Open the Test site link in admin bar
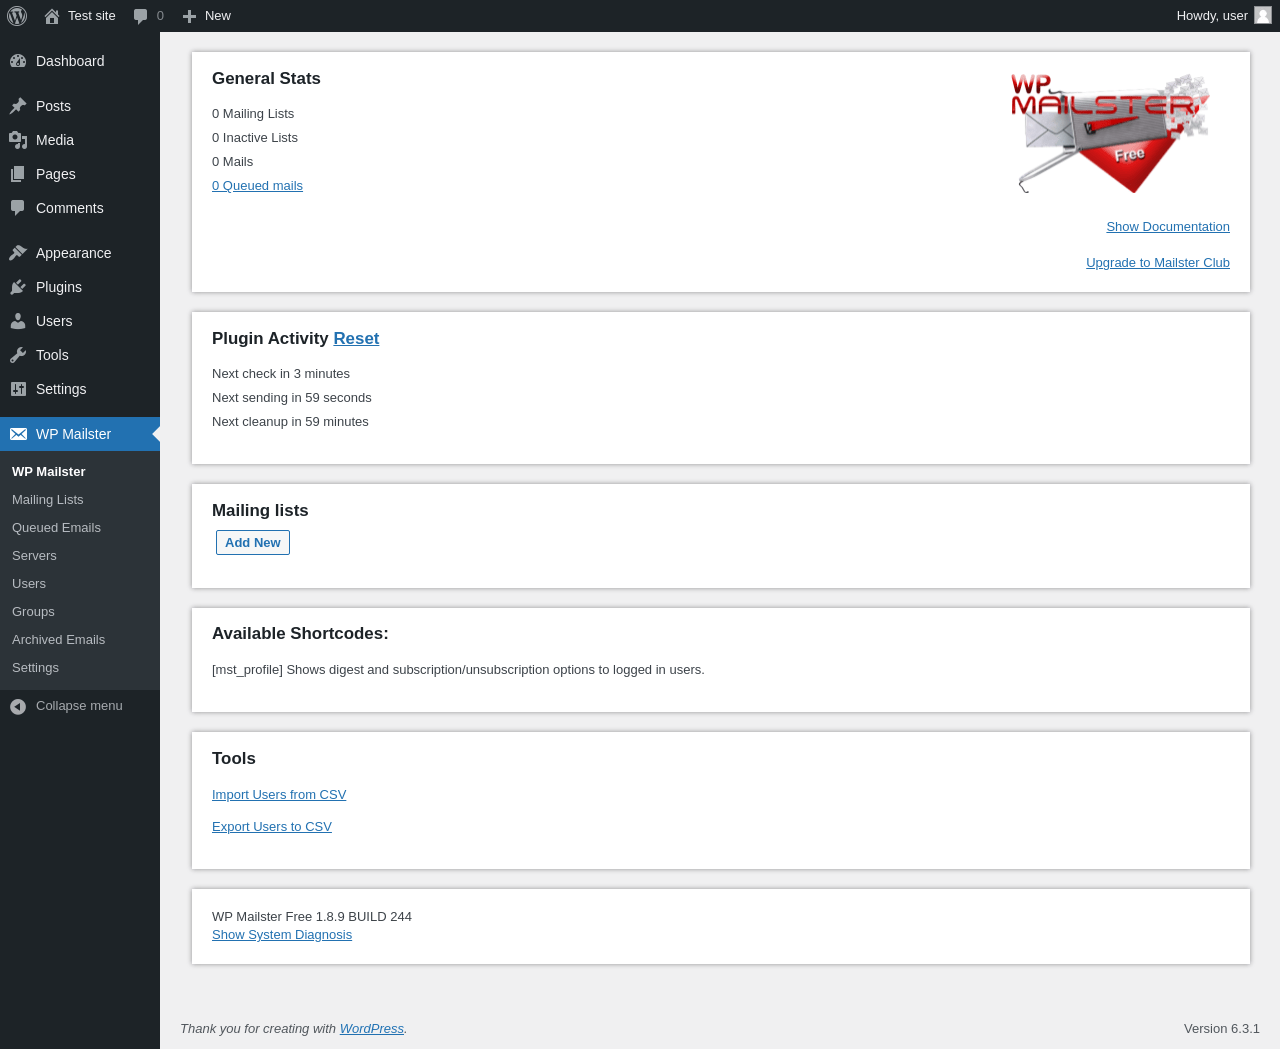The height and width of the screenshot is (1049, 1280). pyautogui.click(x=80, y=16)
